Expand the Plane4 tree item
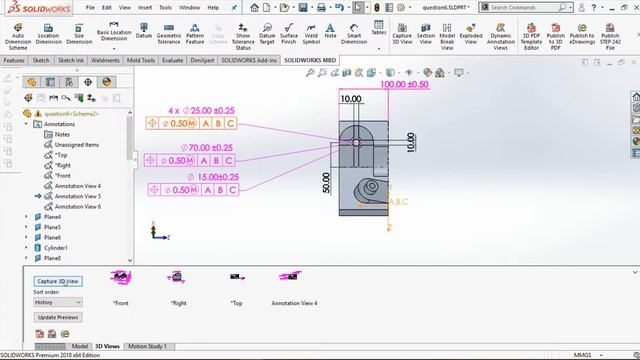The height and width of the screenshot is (360, 640). coord(26,217)
